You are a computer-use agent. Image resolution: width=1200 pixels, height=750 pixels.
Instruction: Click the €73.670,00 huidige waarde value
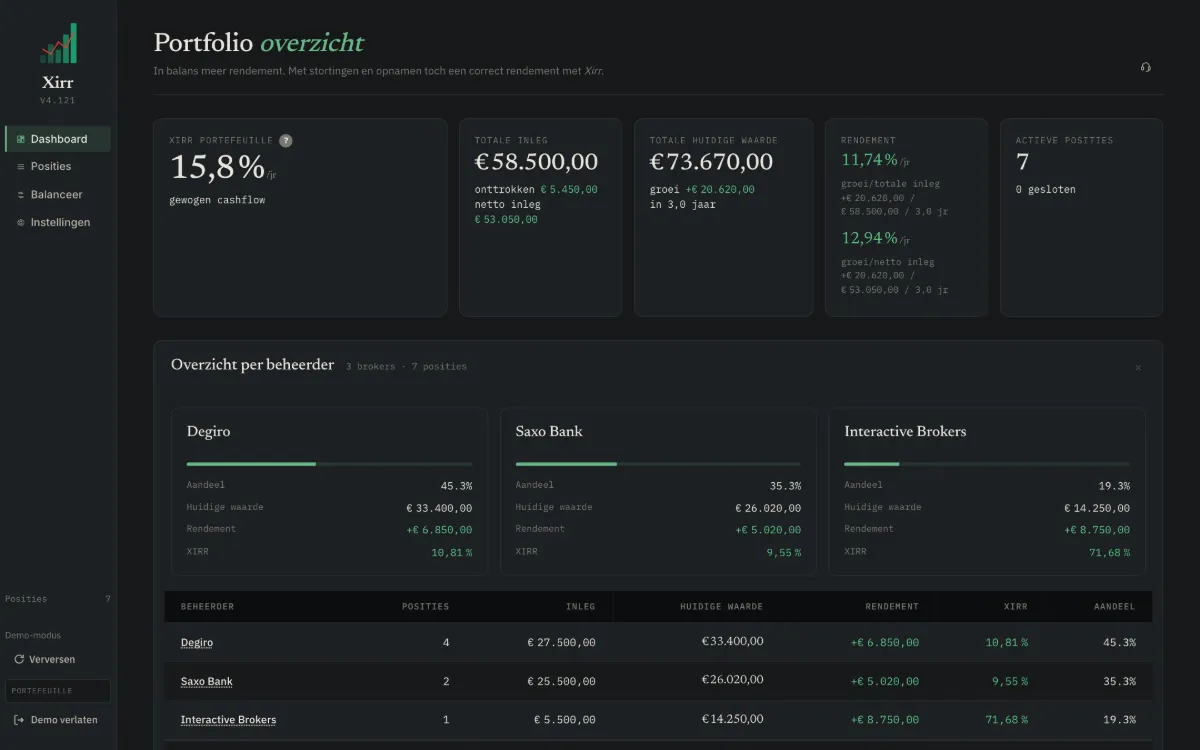[x=711, y=162]
